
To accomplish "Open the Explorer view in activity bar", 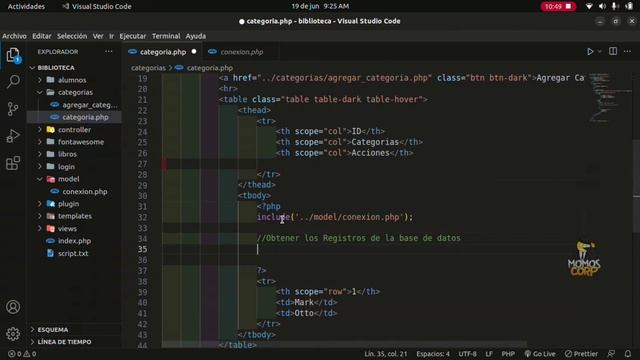I will point(13,55).
